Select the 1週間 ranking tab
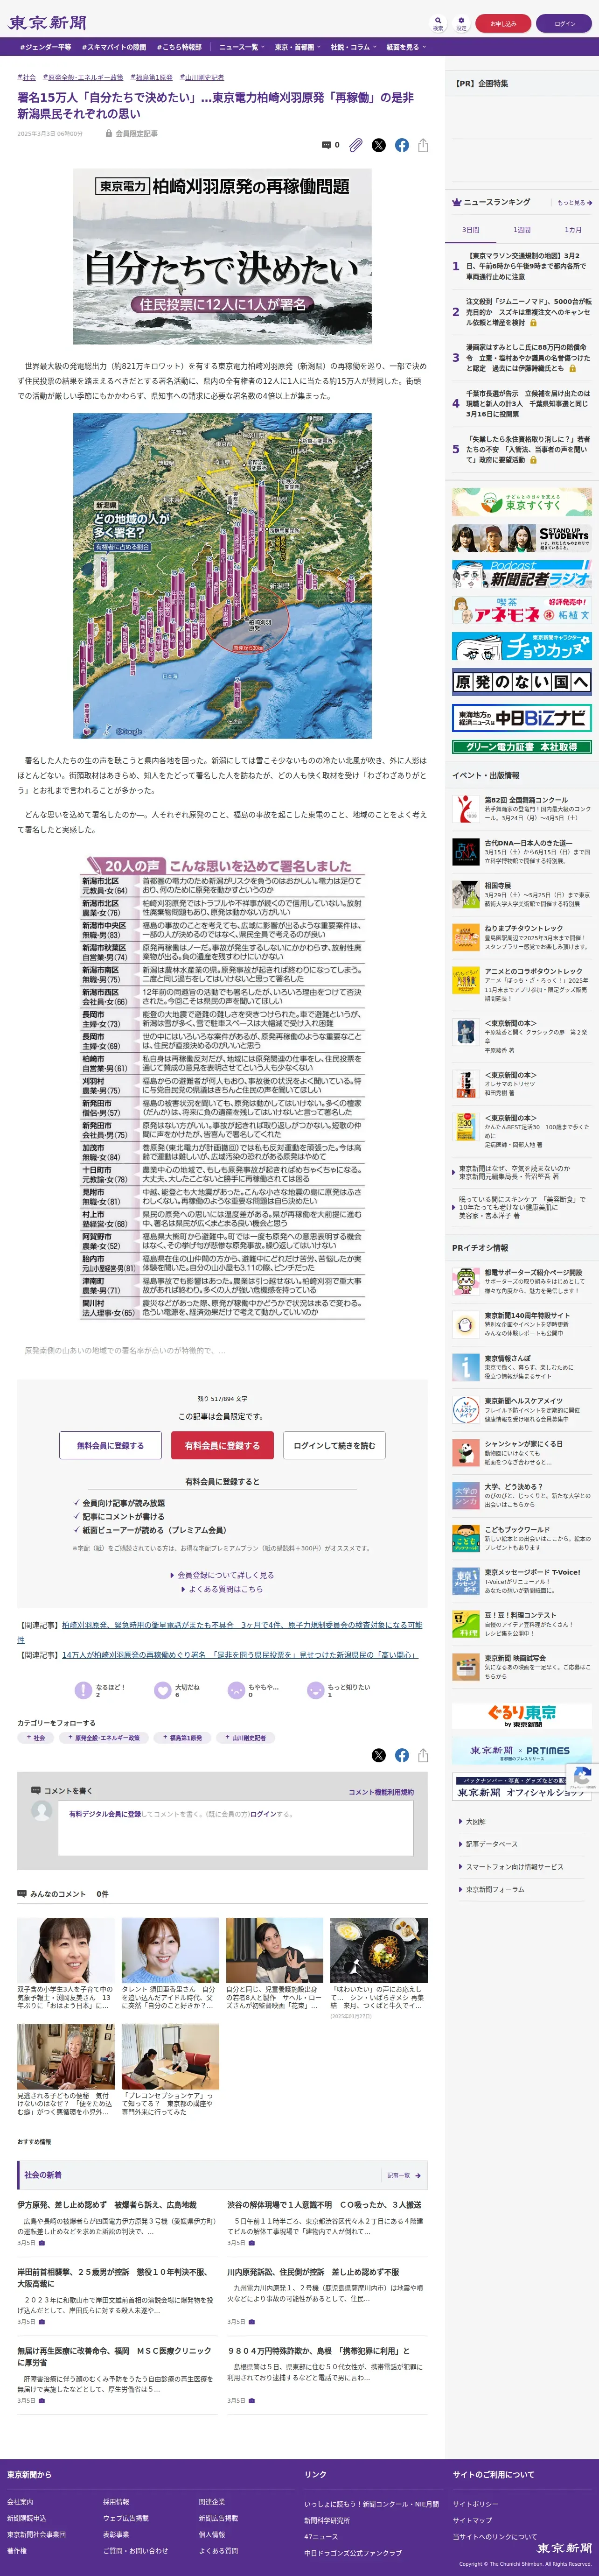Viewport: 599px width, 2576px height. point(522,230)
